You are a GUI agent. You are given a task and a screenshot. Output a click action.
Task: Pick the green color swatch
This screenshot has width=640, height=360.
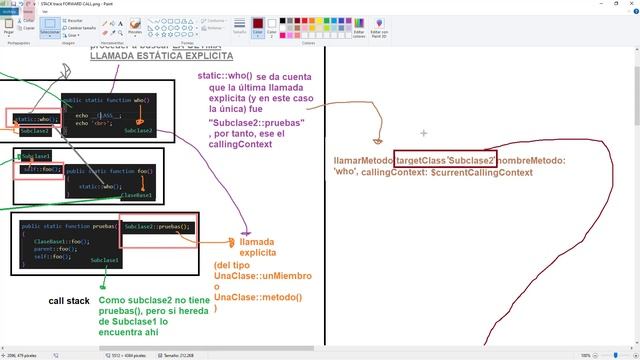pos(327,21)
